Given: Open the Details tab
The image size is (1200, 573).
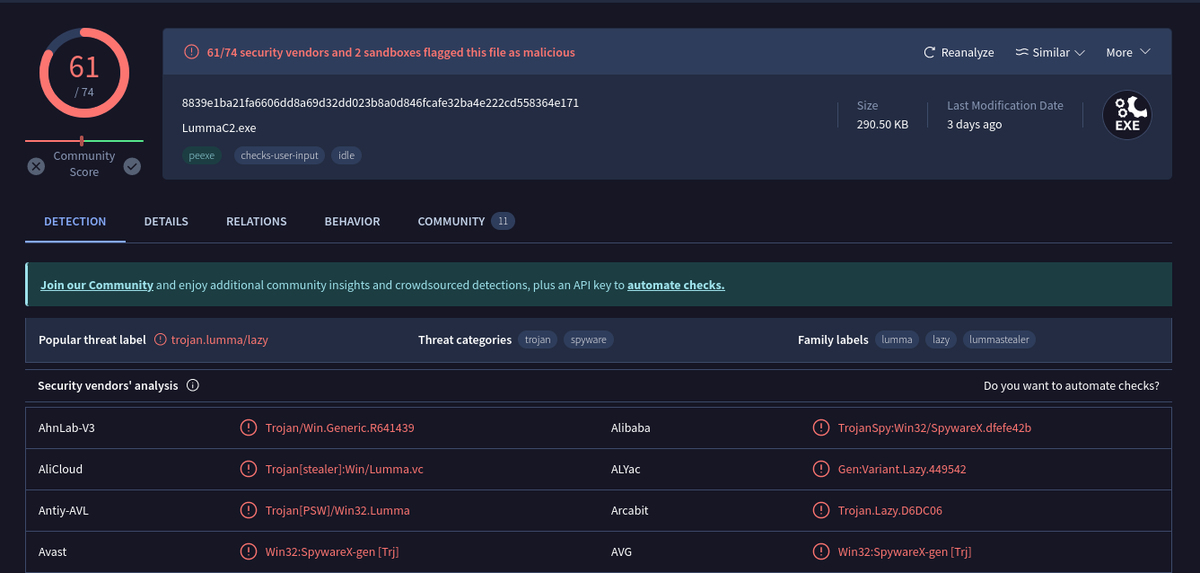Looking at the screenshot, I should tap(166, 221).
